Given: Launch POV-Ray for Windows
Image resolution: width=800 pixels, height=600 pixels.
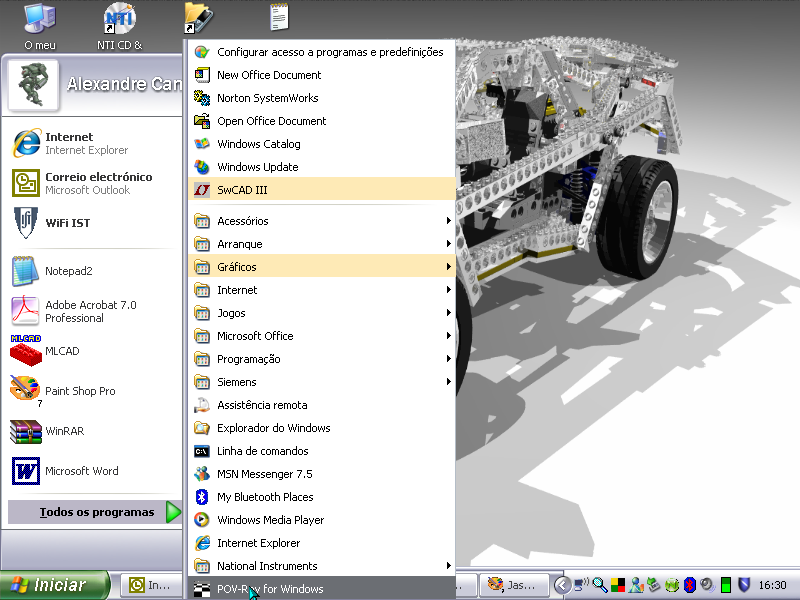Looking at the screenshot, I should (321, 589).
